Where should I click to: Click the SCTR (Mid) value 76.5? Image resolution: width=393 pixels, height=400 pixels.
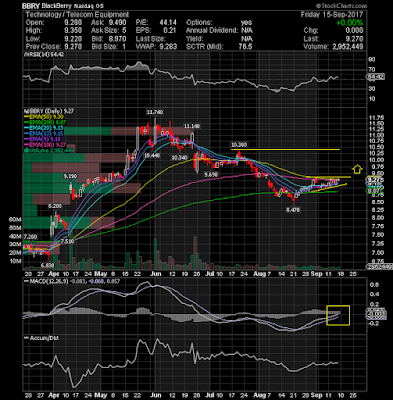pyautogui.click(x=245, y=47)
